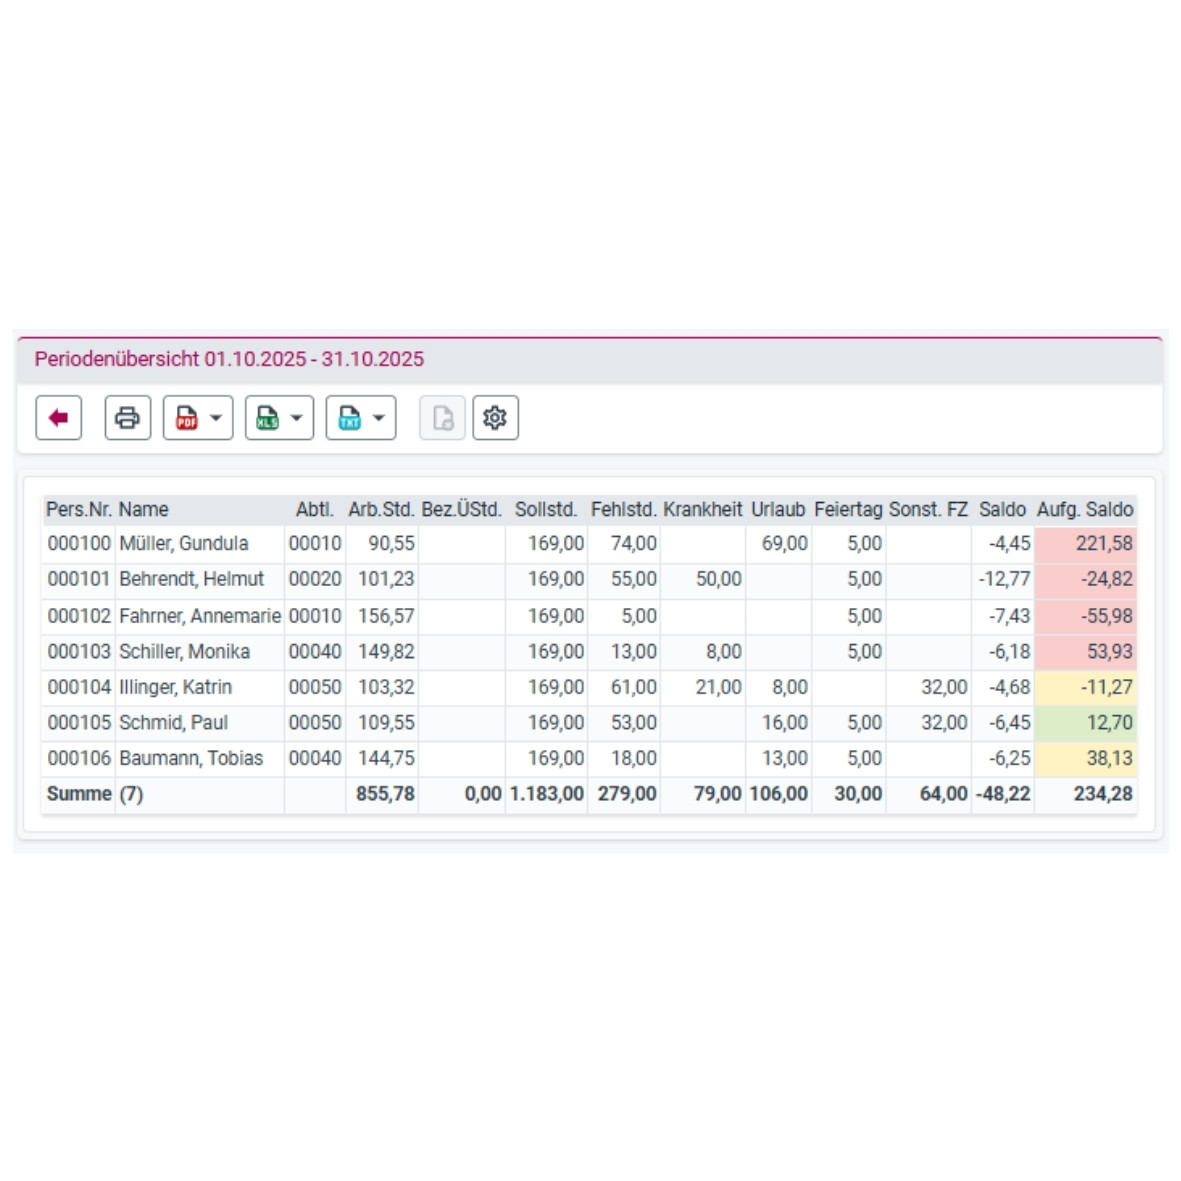Expand the PDF export dropdown arrow
The height and width of the screenshot is (1181, 1181).
point(216,418)
